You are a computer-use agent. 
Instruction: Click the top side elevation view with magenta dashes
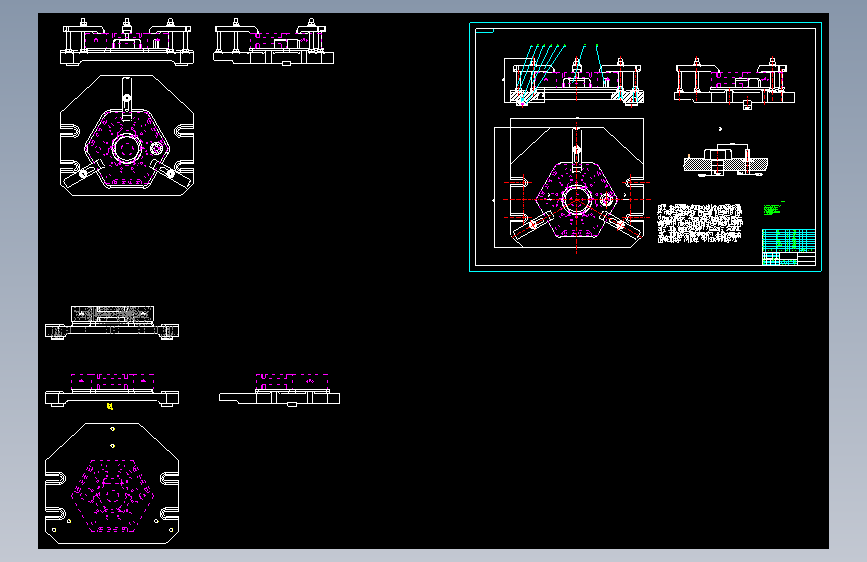[274, 42]
